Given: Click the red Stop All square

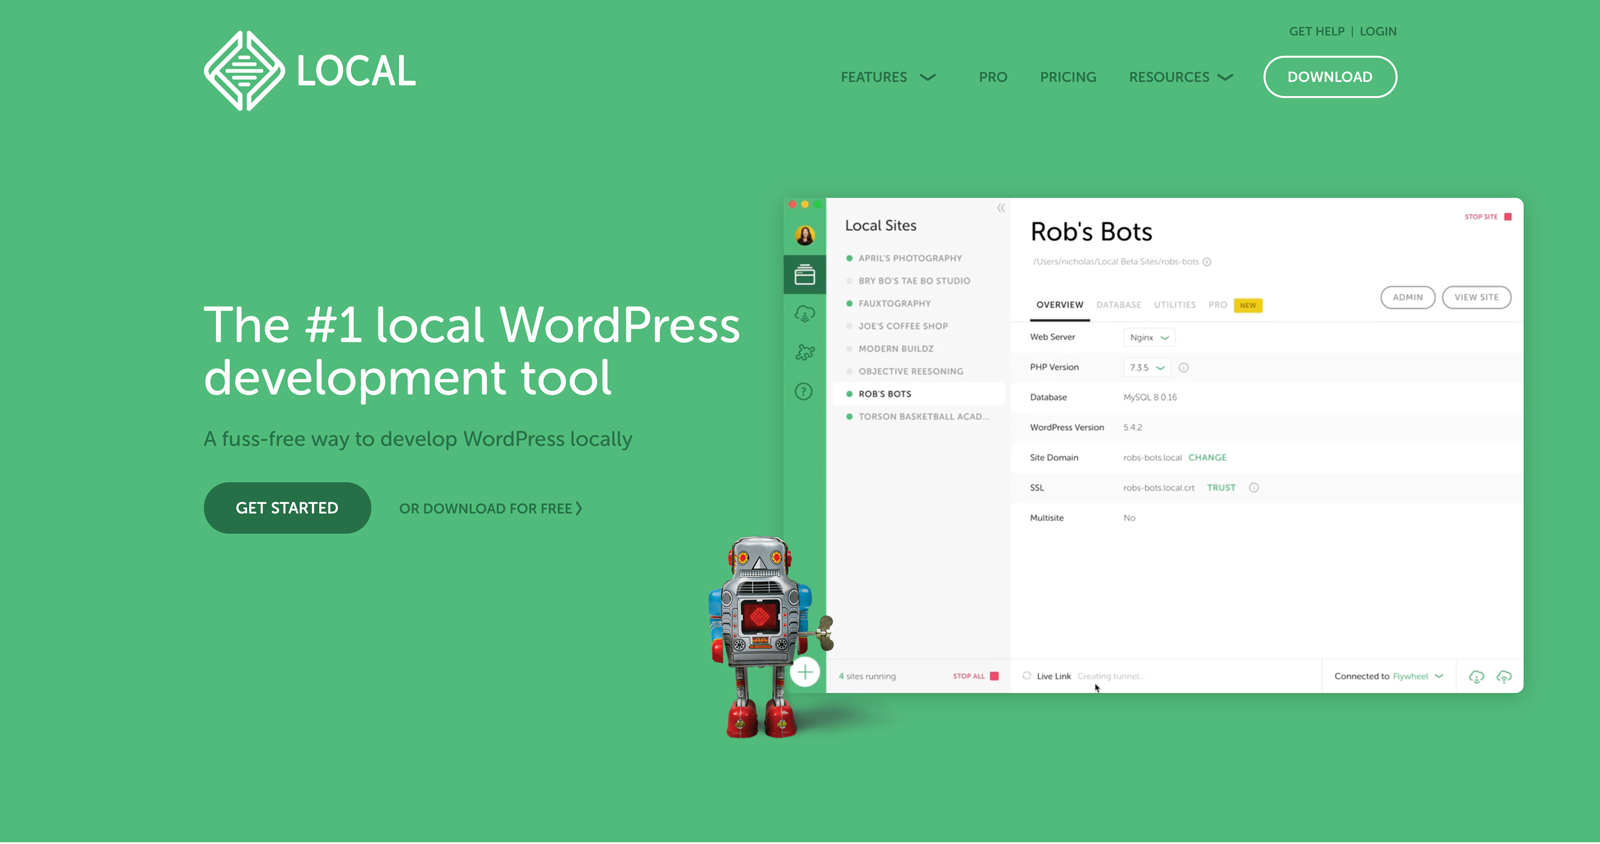Looking at the screenshot, I should pyautogui.click(x=994, y=676).
